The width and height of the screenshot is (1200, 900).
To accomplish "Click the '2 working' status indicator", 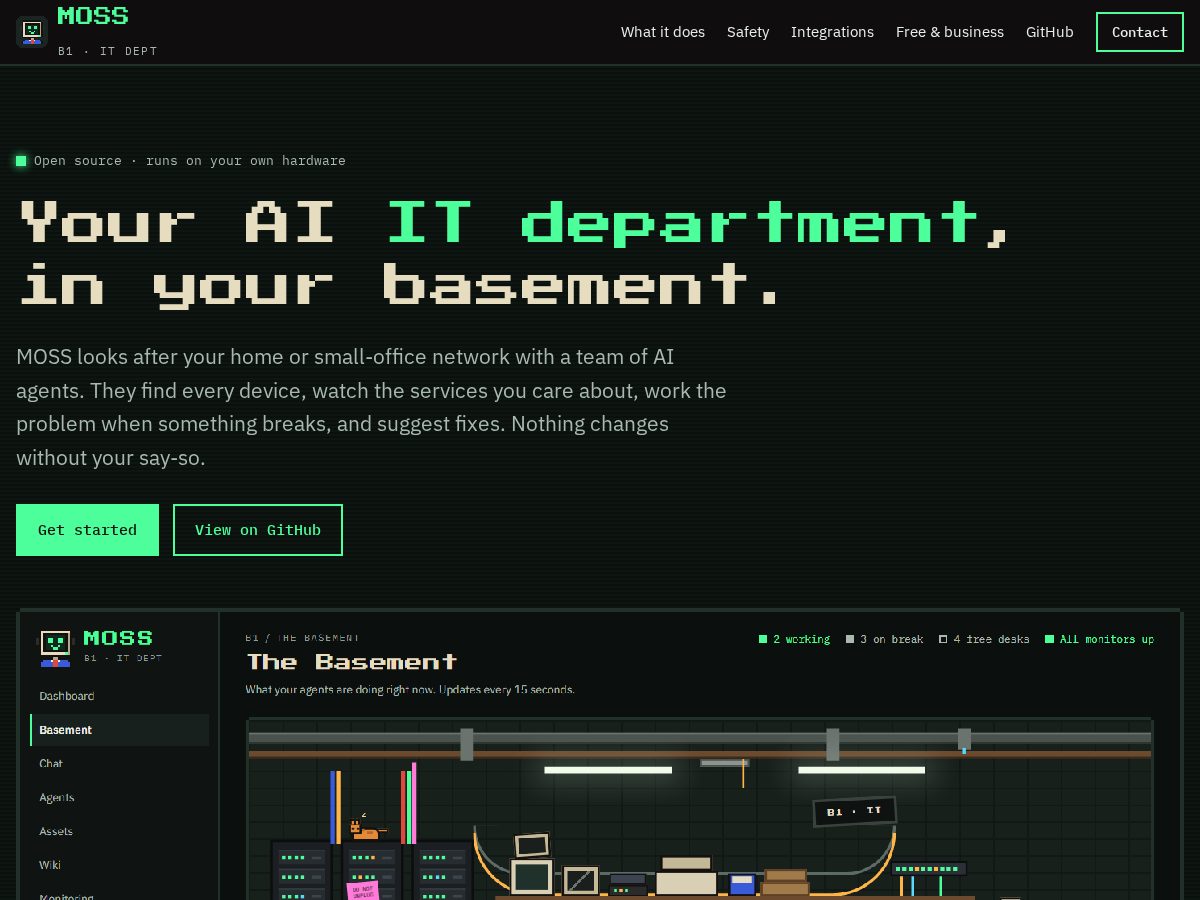I will click(794, 639).
